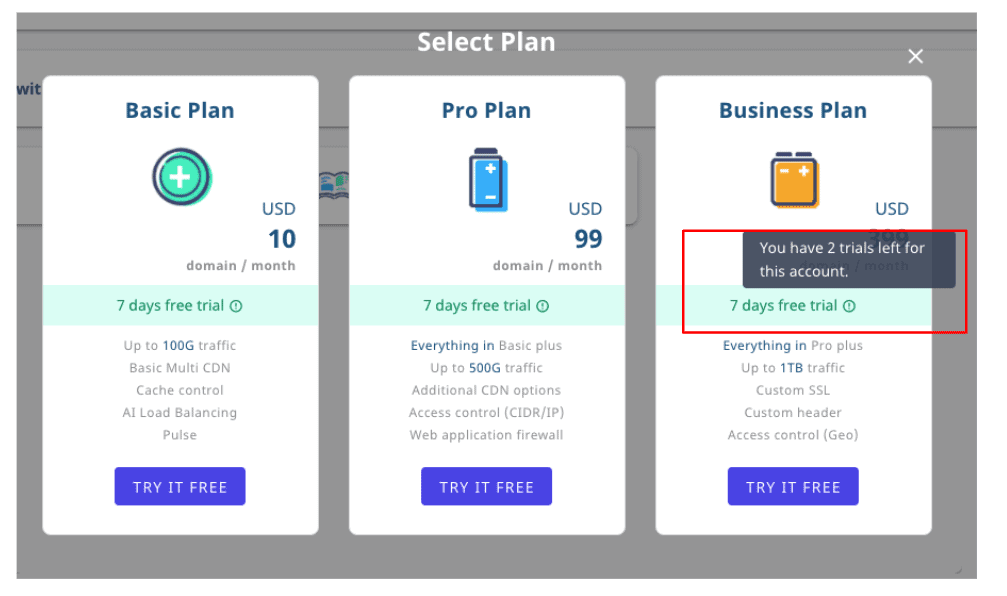The width and height of the screenshot is (1007, 596).
Task: Click the Pro Plan blue battery icon
Action: point(488,180)
